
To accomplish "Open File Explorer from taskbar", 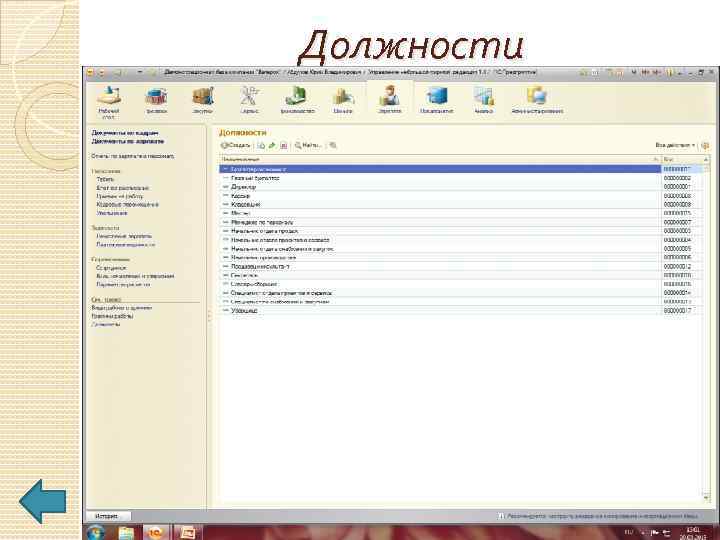I will [x=125, y=533].
